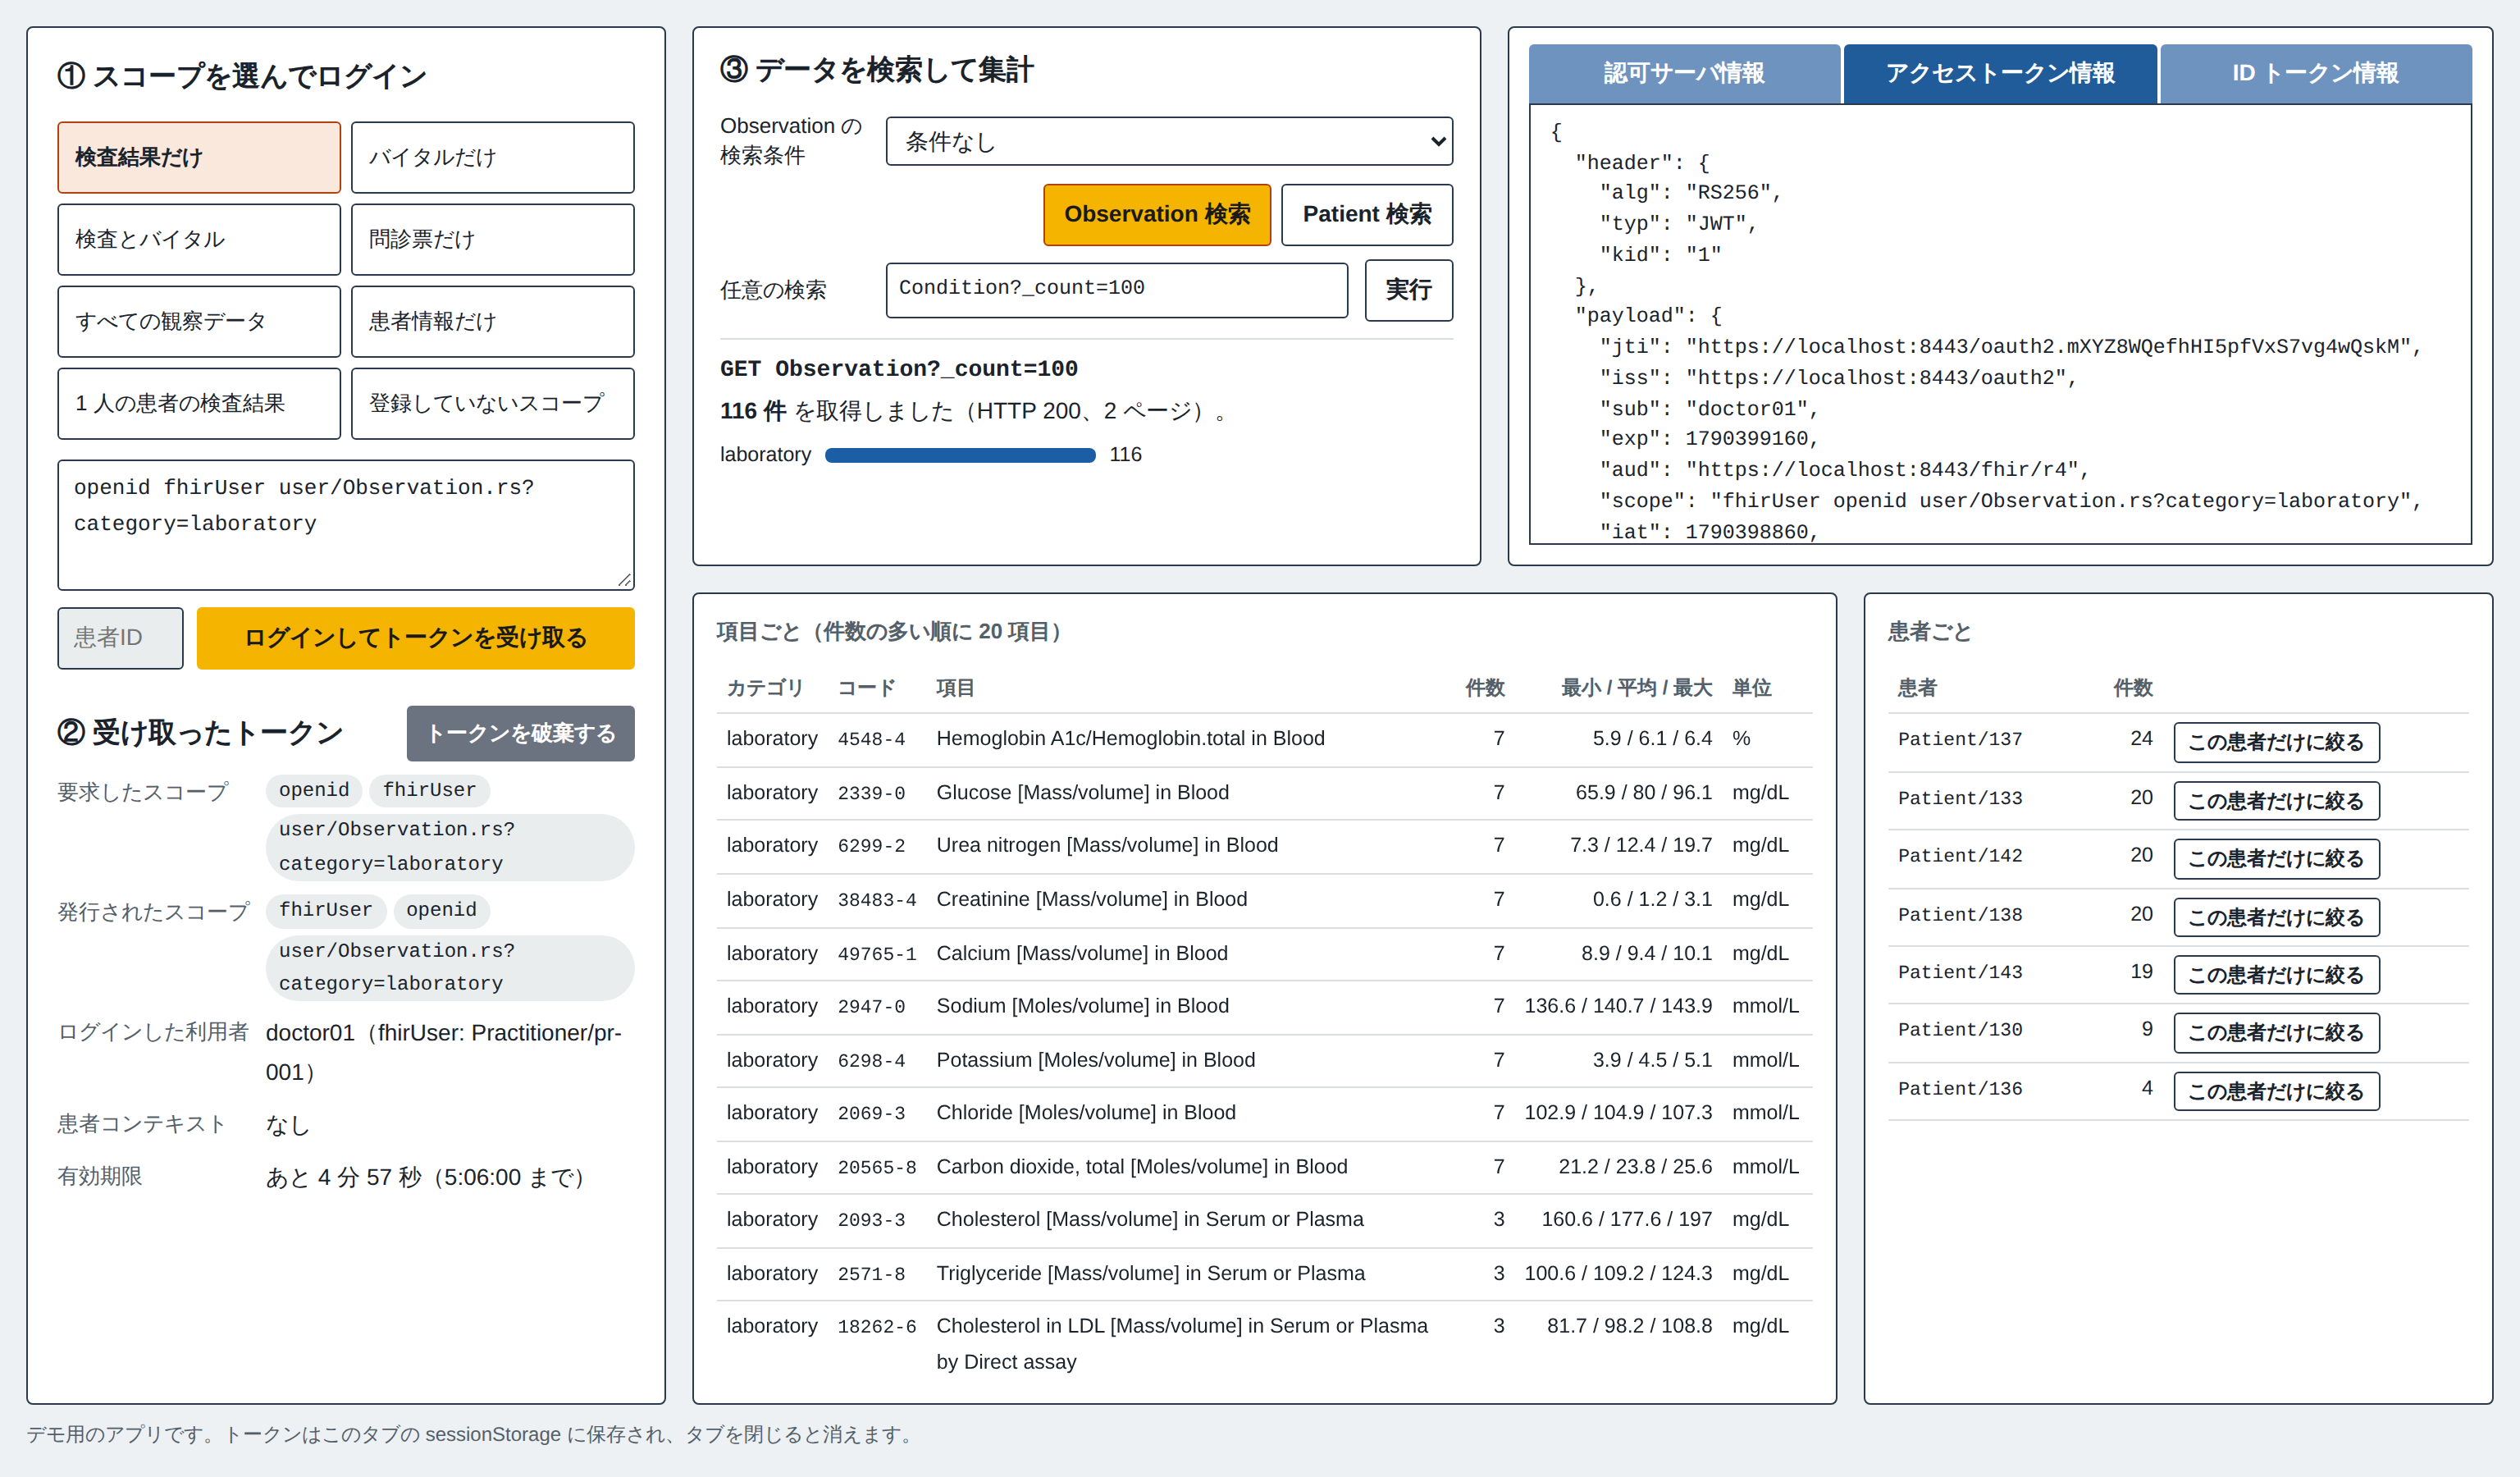Image resolution: width=2520 pixels, height=1477 pixels.
Task: Select the 検査結果だけ scope preset
Action: click(x=199, y=157)
